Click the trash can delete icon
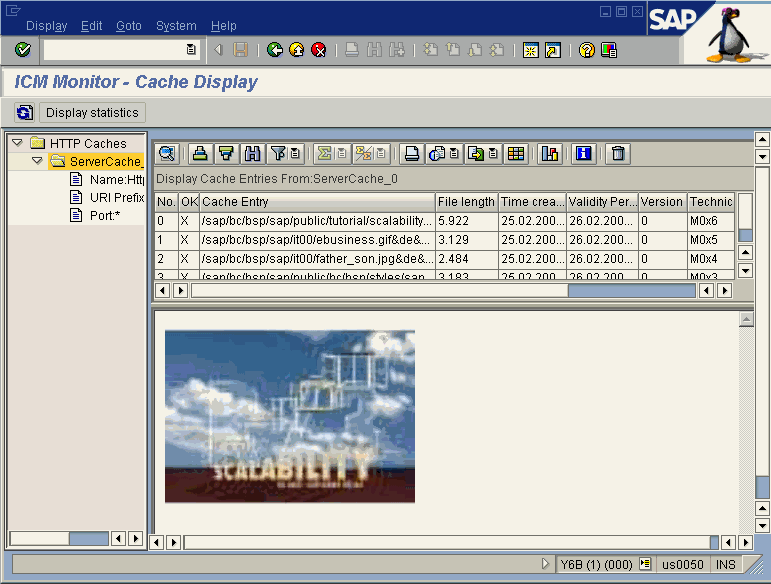 tap(618, 153)
